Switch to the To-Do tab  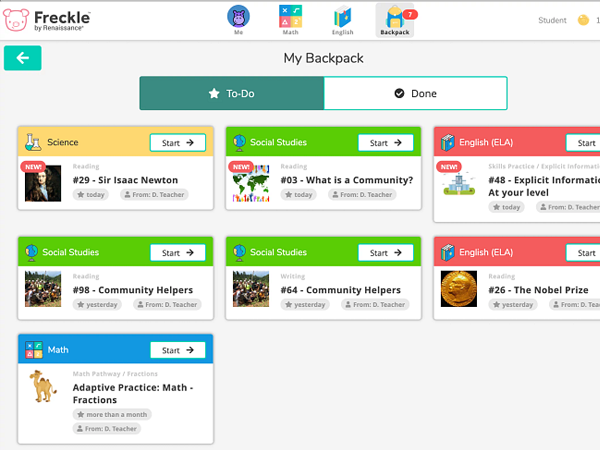(x=232, y=93)
